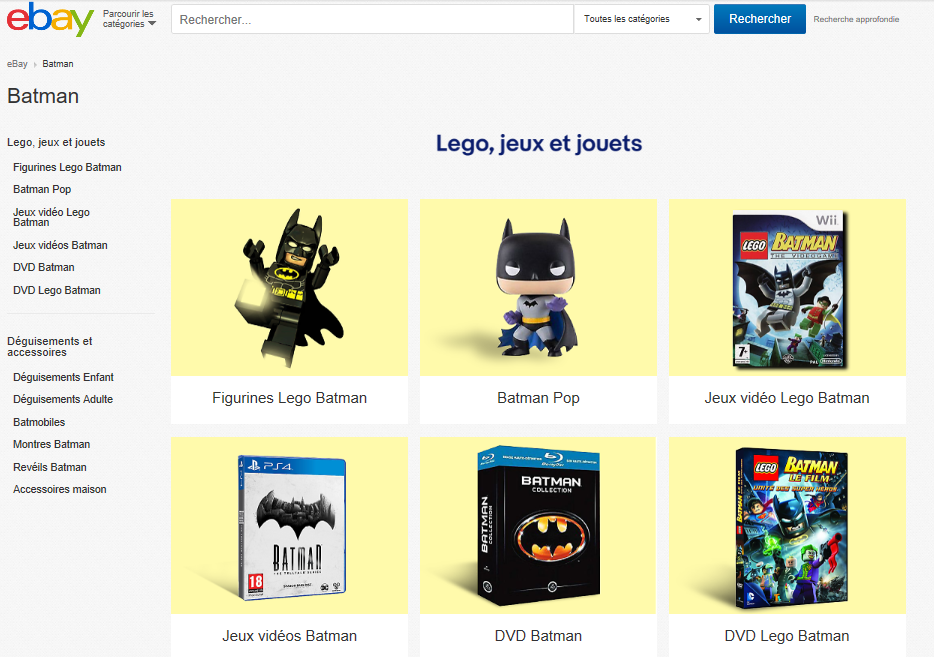Focus the Rechercher search field

coord(372,20)
